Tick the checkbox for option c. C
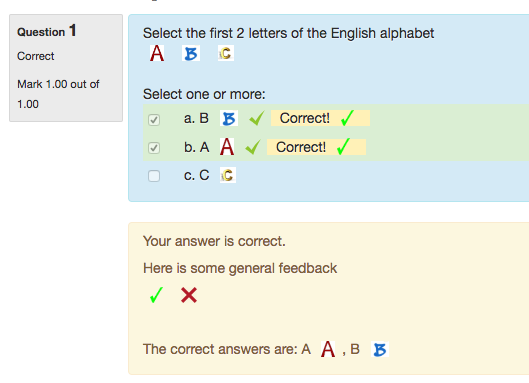Screen dimensions: 529x383 tap(154, 176)
